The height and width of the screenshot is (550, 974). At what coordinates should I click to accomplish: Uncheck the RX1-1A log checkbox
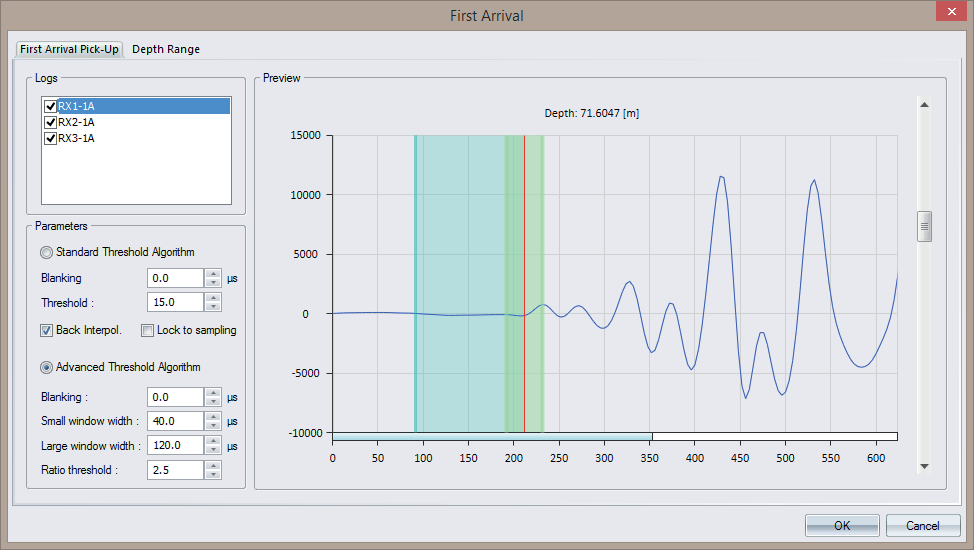50,106
